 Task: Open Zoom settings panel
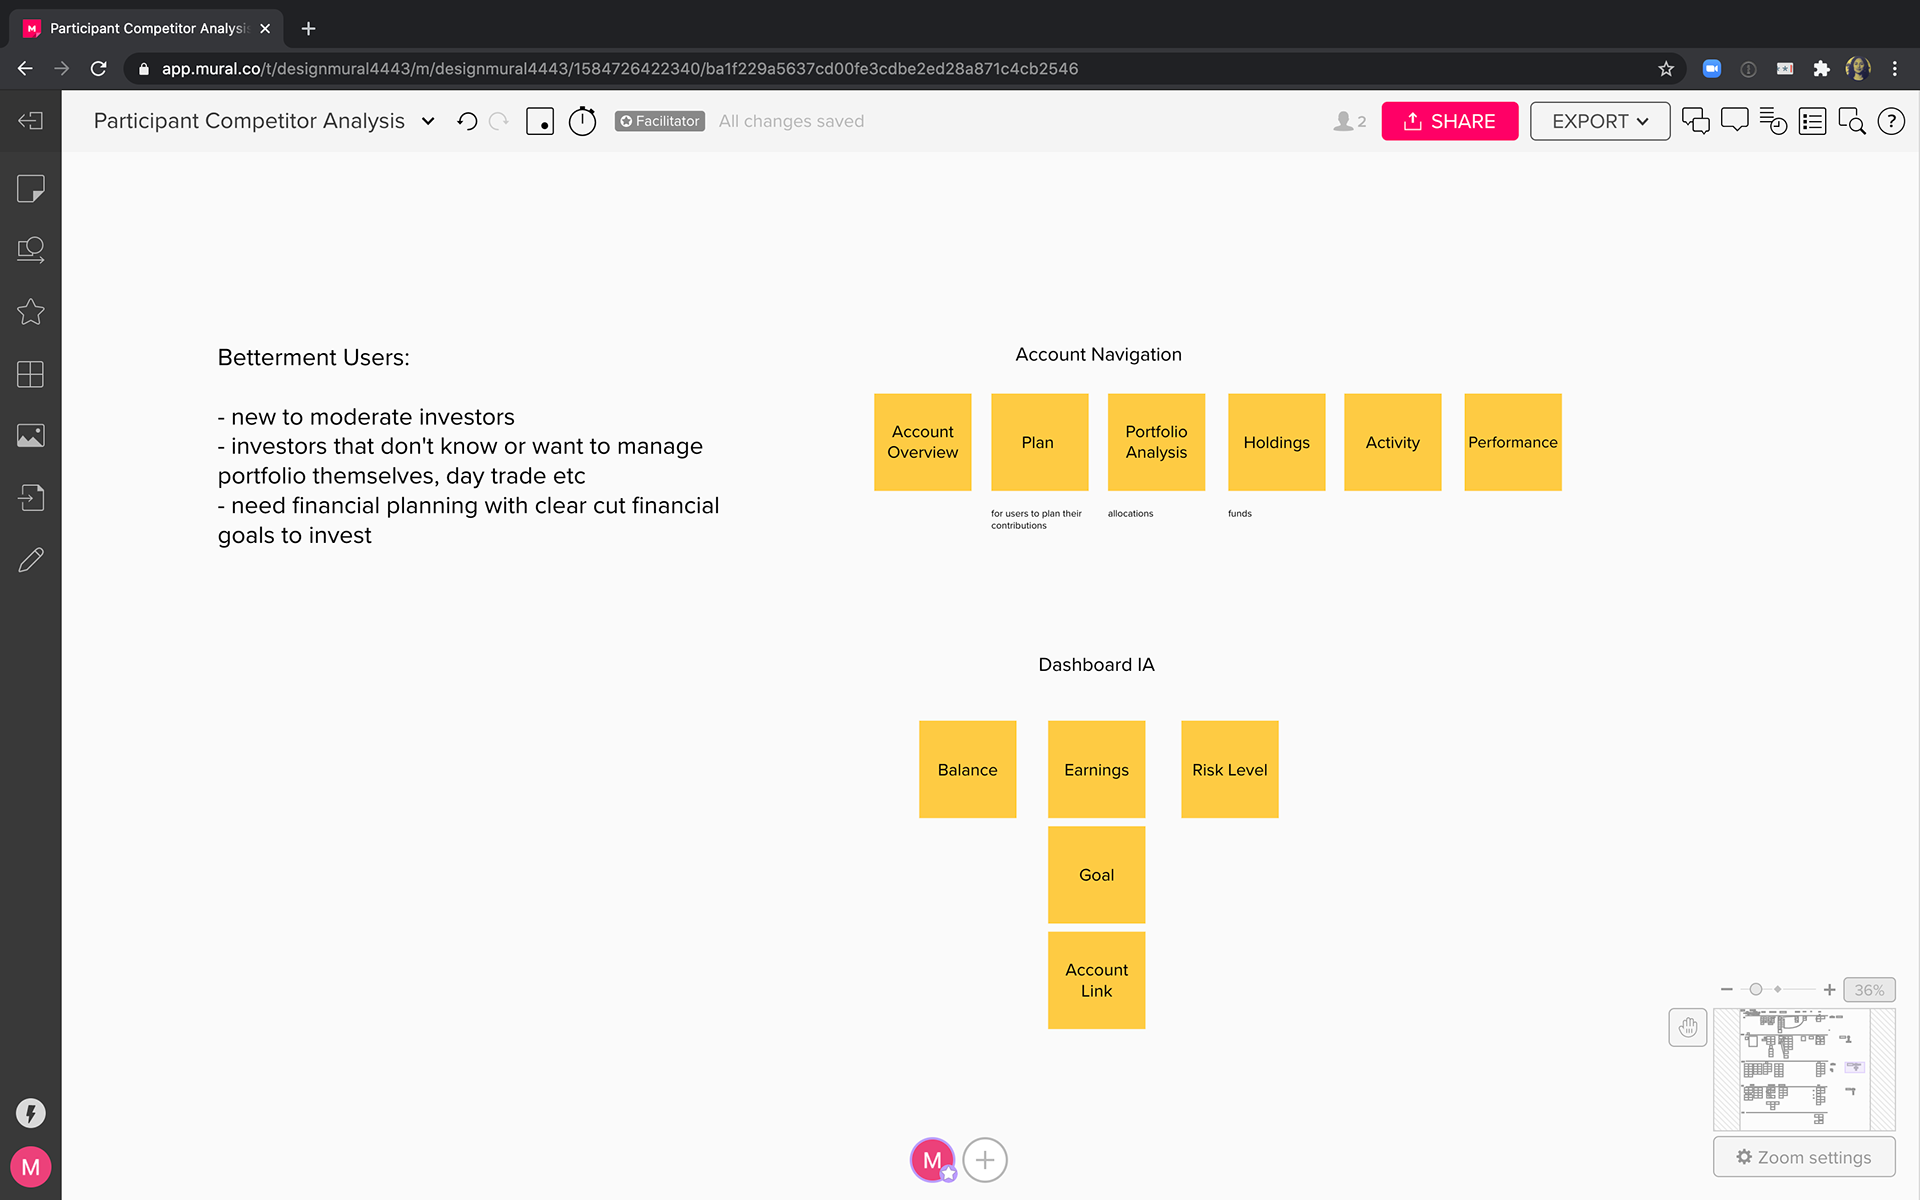pos(1803,1157)
